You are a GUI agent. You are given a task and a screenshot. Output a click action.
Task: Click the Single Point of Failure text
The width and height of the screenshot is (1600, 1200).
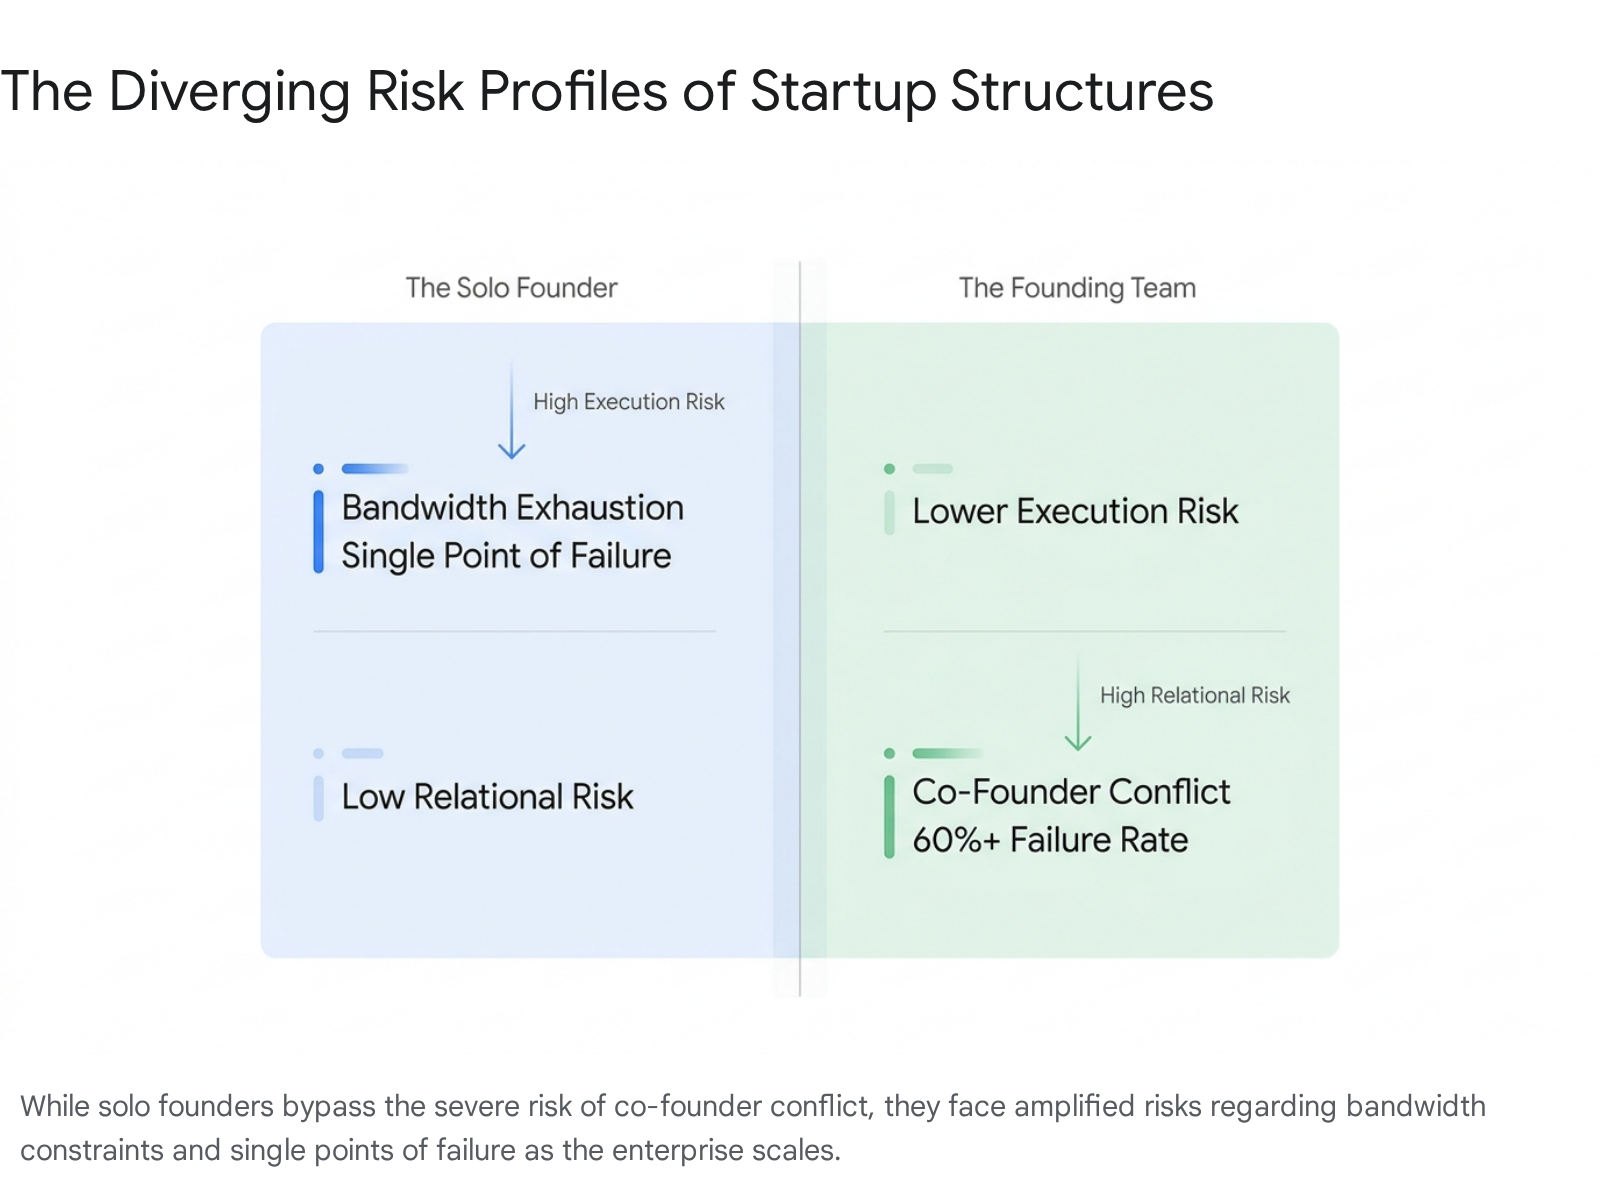(x=506, y=556)
